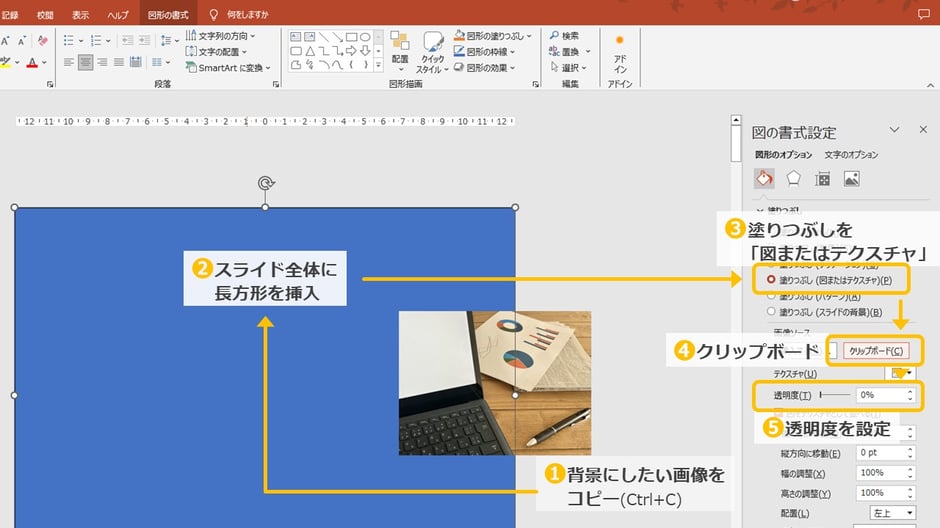This screenshot has height=528, width=940.
Task: Collapse the ribbon with the caret
Action: point(930,85)
